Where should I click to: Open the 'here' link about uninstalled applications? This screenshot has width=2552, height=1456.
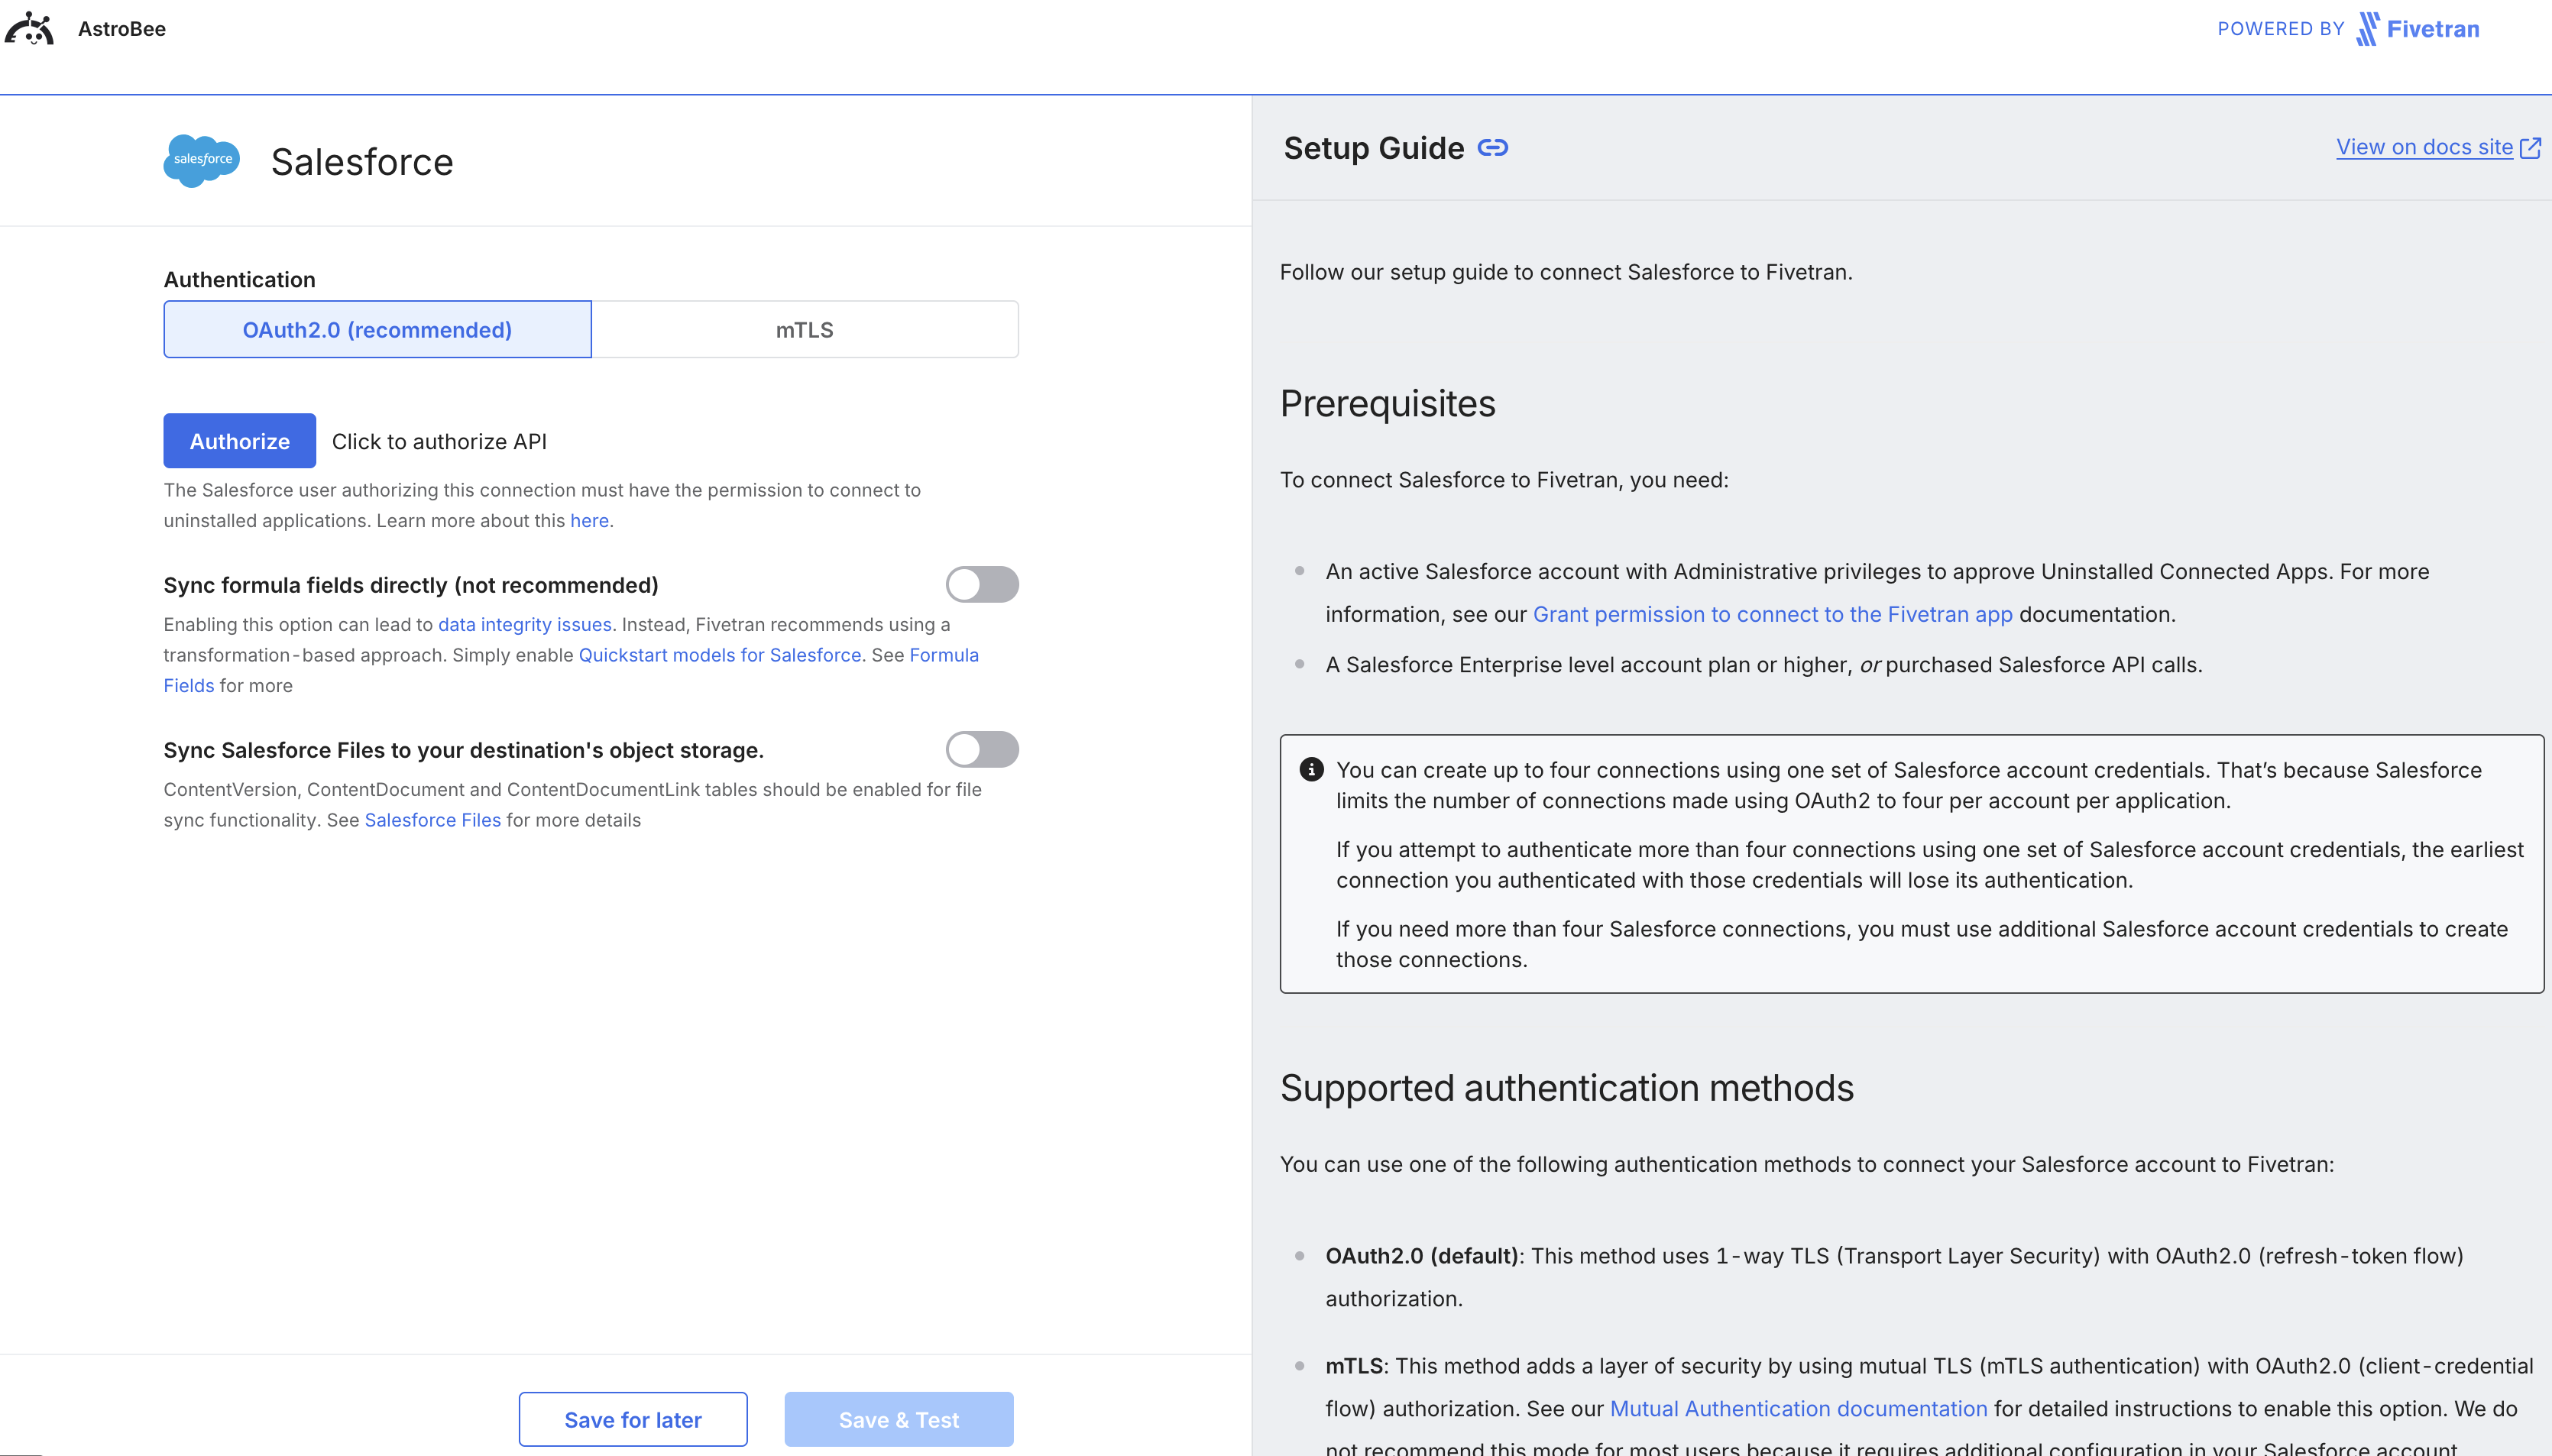point(590,520)
